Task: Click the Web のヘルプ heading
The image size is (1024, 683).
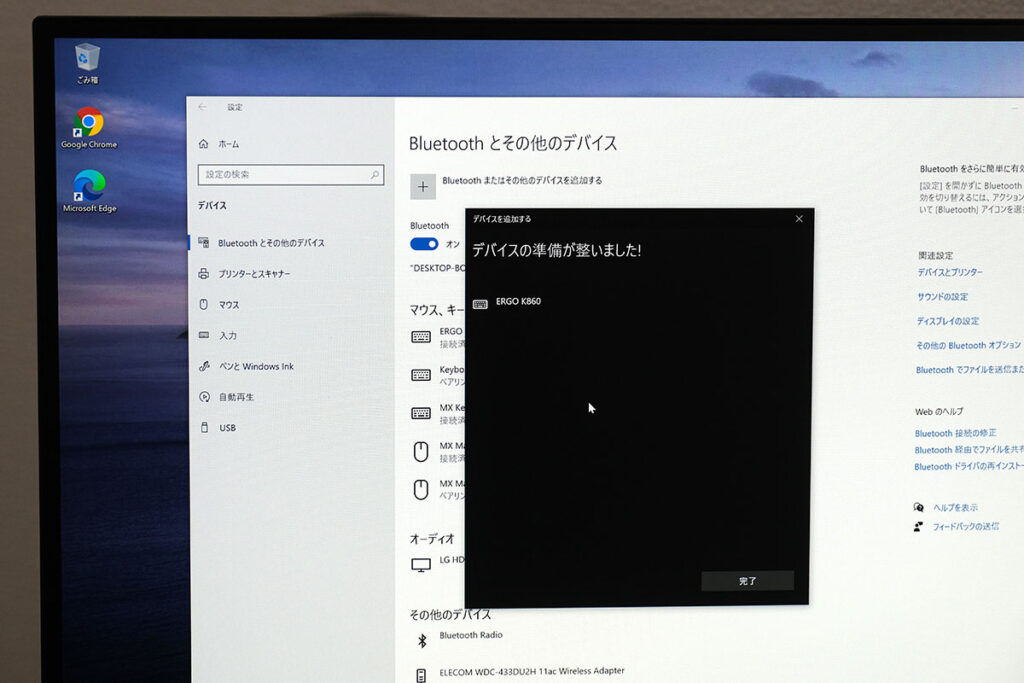Action: [x=939, y=411]
